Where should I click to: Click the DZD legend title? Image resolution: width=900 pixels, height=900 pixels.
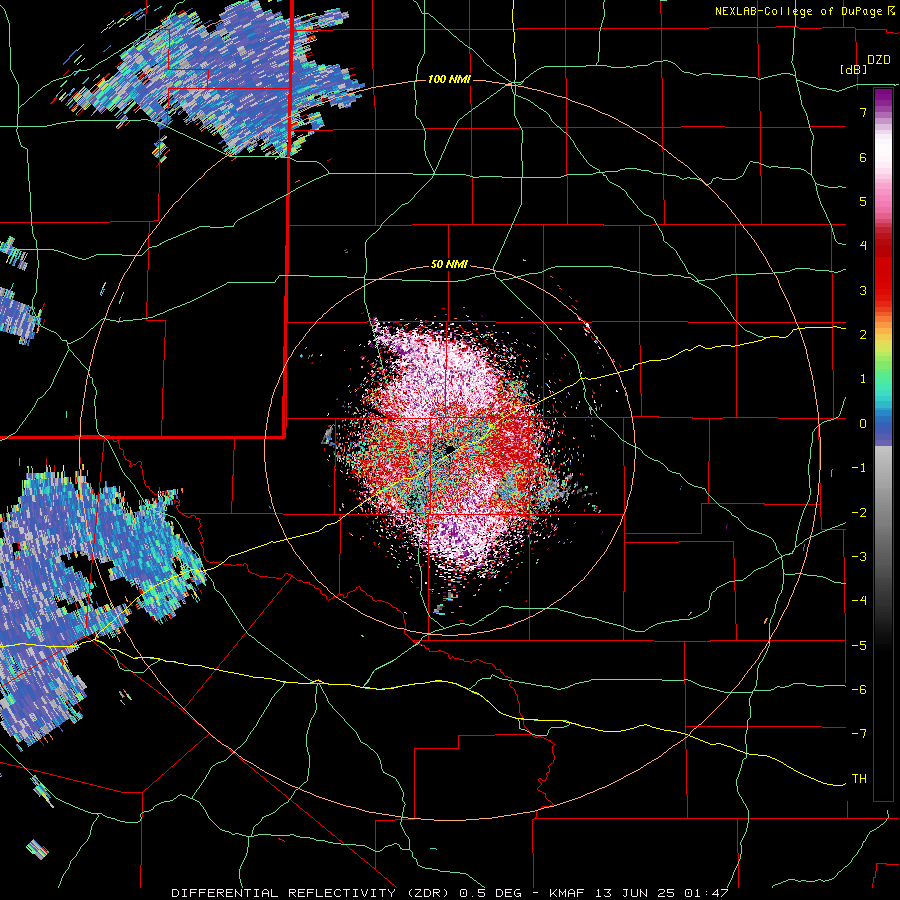[x=879, y=60]
